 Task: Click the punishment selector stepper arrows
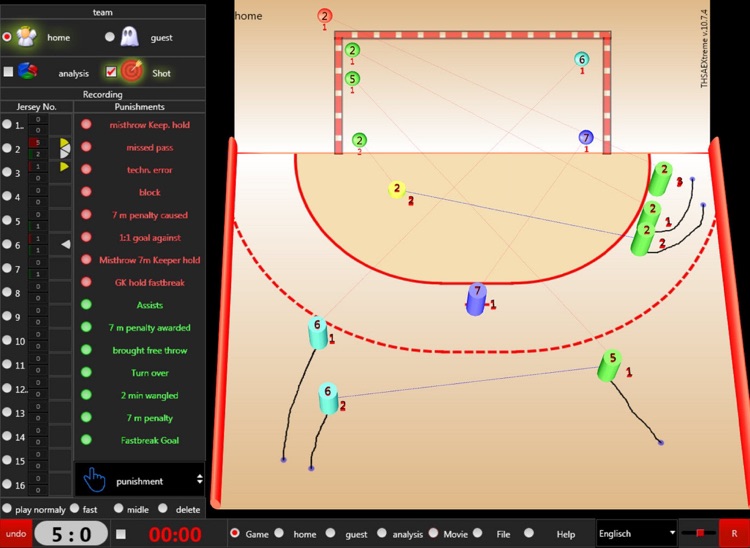pyautogui.click(x=199, y=479)
